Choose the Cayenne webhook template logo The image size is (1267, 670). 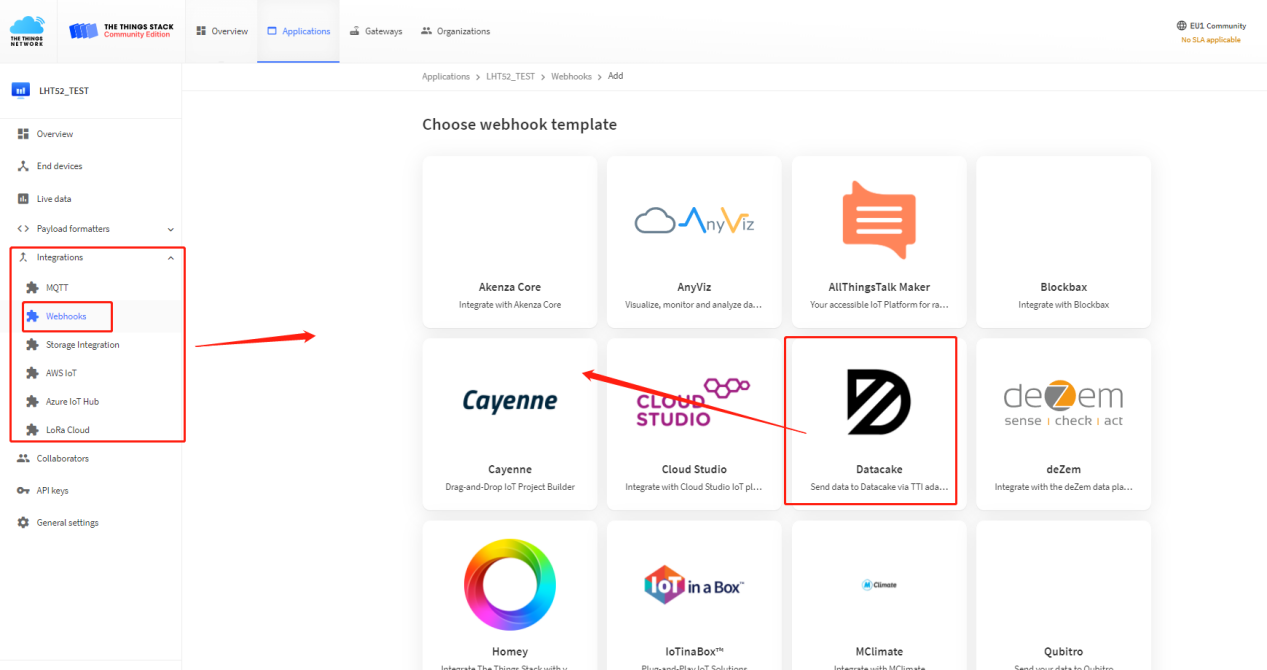pos(510,402)
